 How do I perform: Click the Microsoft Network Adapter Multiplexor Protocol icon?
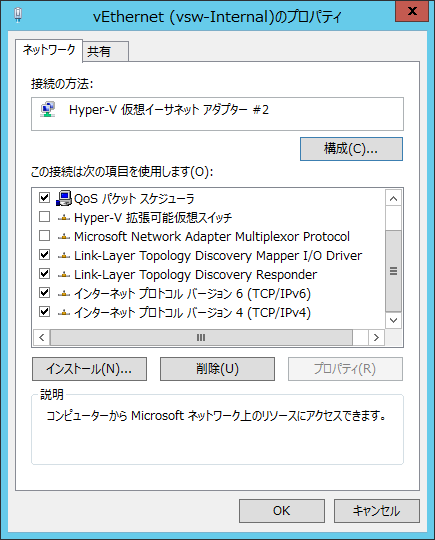(x=64, y=237)
